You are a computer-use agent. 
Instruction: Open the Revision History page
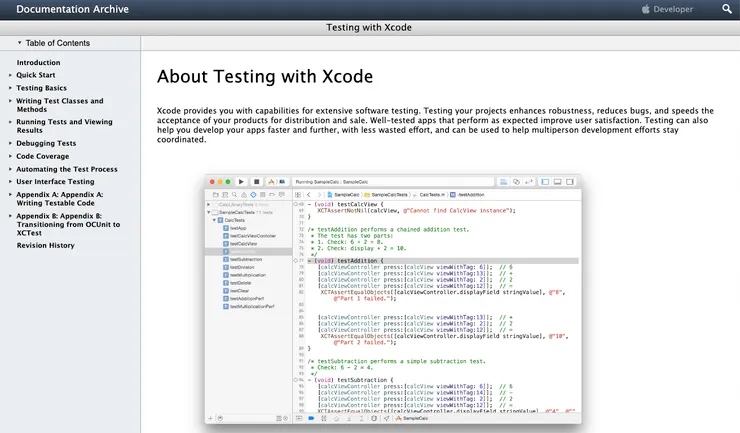click(45, 245)
